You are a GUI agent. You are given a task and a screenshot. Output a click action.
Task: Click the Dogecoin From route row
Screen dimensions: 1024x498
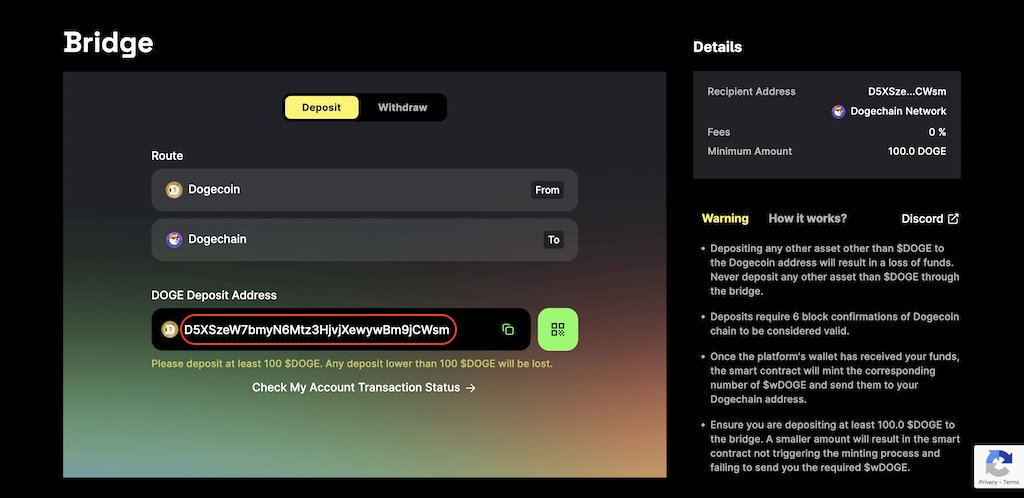pos(364,190)
